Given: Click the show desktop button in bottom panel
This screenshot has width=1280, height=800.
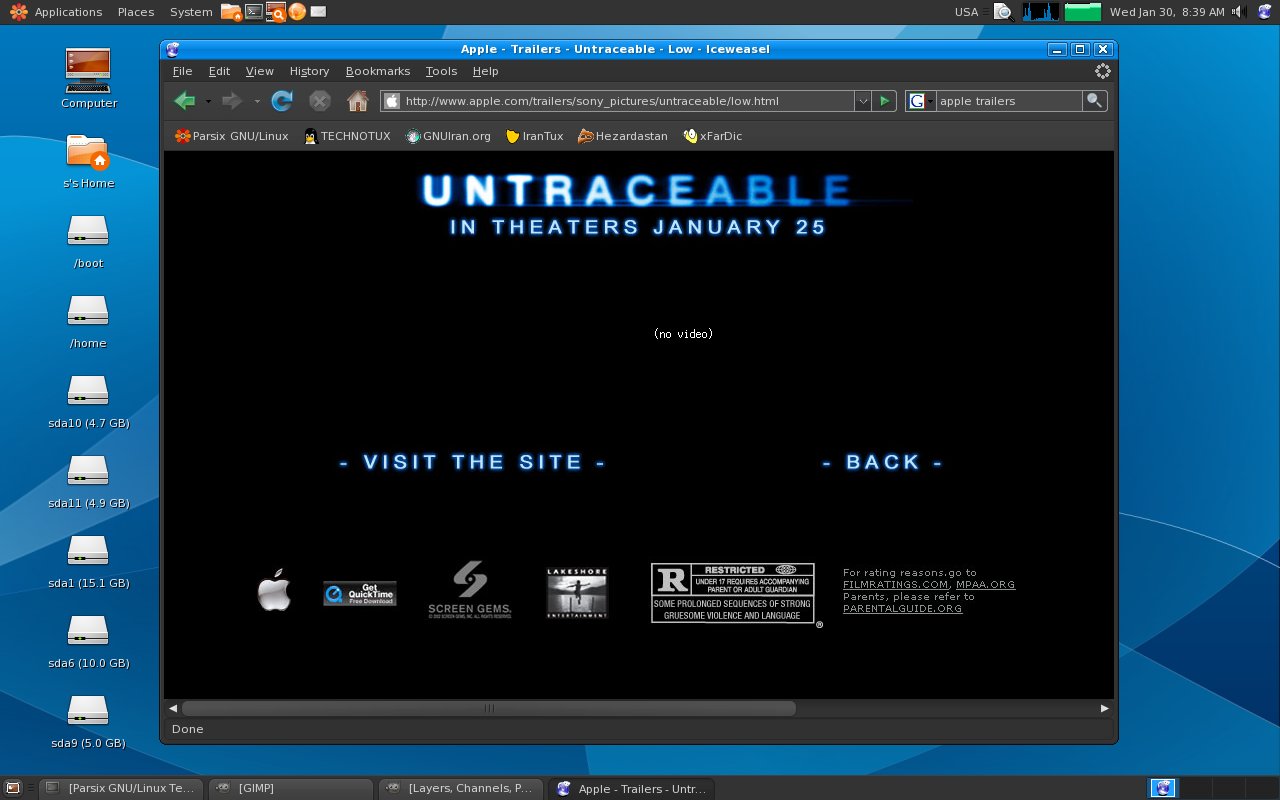Looking at the screenshot, I should [x=14, y=788].
